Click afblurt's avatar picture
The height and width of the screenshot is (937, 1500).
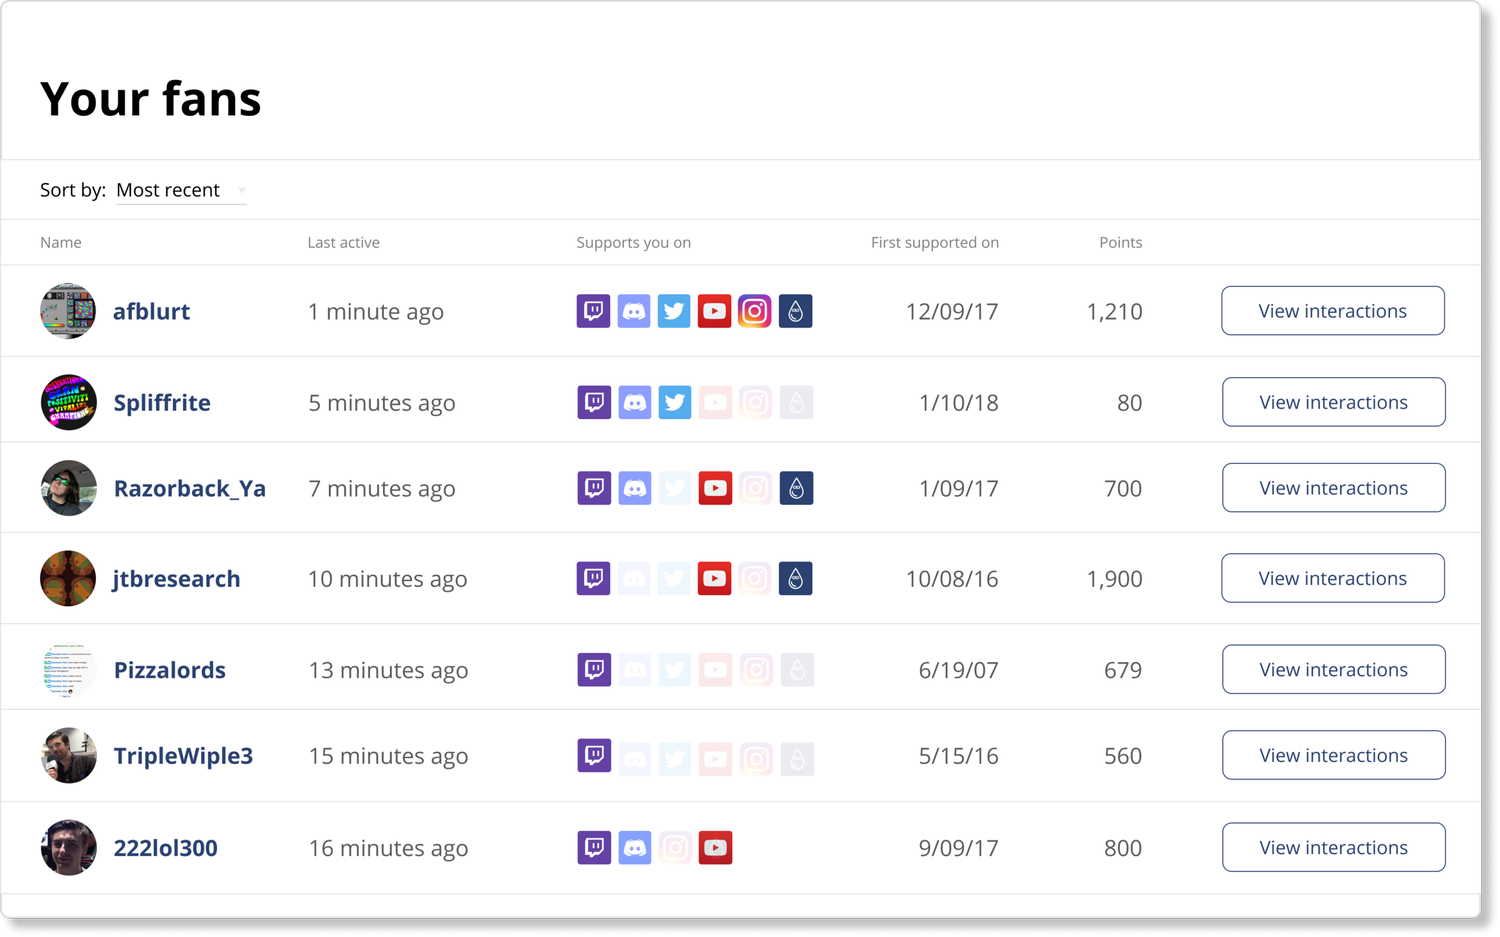68,311
